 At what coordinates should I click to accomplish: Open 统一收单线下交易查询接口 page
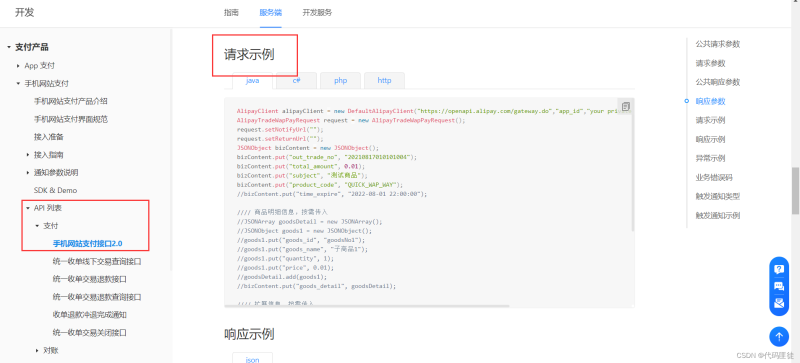coord(96,262)
